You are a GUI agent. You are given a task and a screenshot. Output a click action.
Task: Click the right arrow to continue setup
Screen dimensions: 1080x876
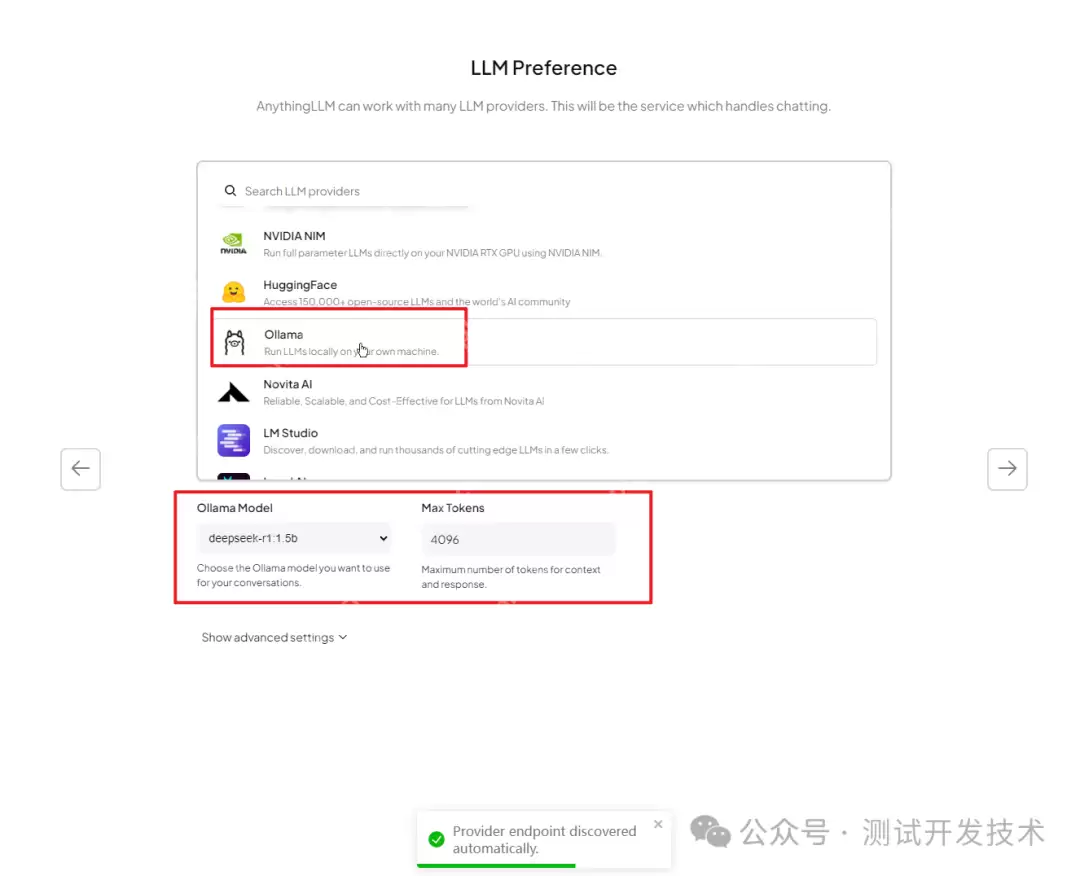[1007, 468]
